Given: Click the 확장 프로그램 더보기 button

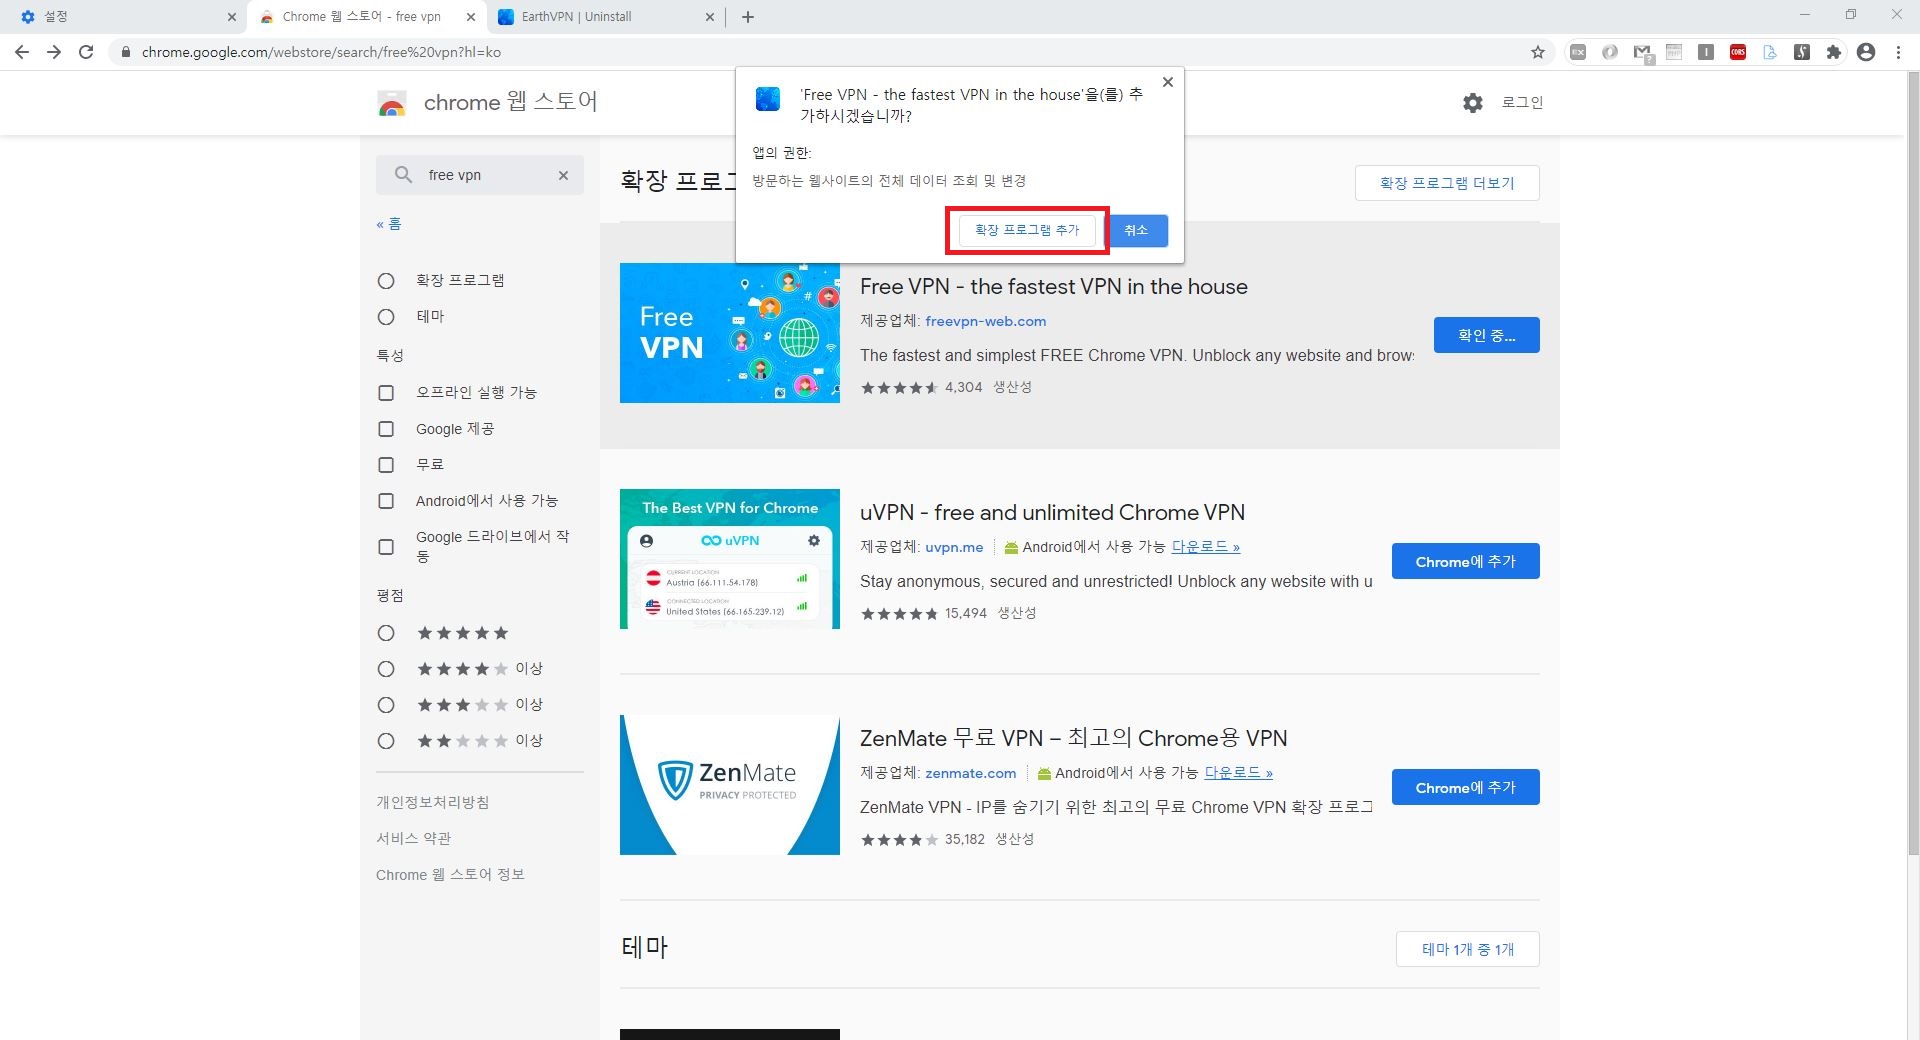Looking at the screenshot, I should coord(1447,183).
